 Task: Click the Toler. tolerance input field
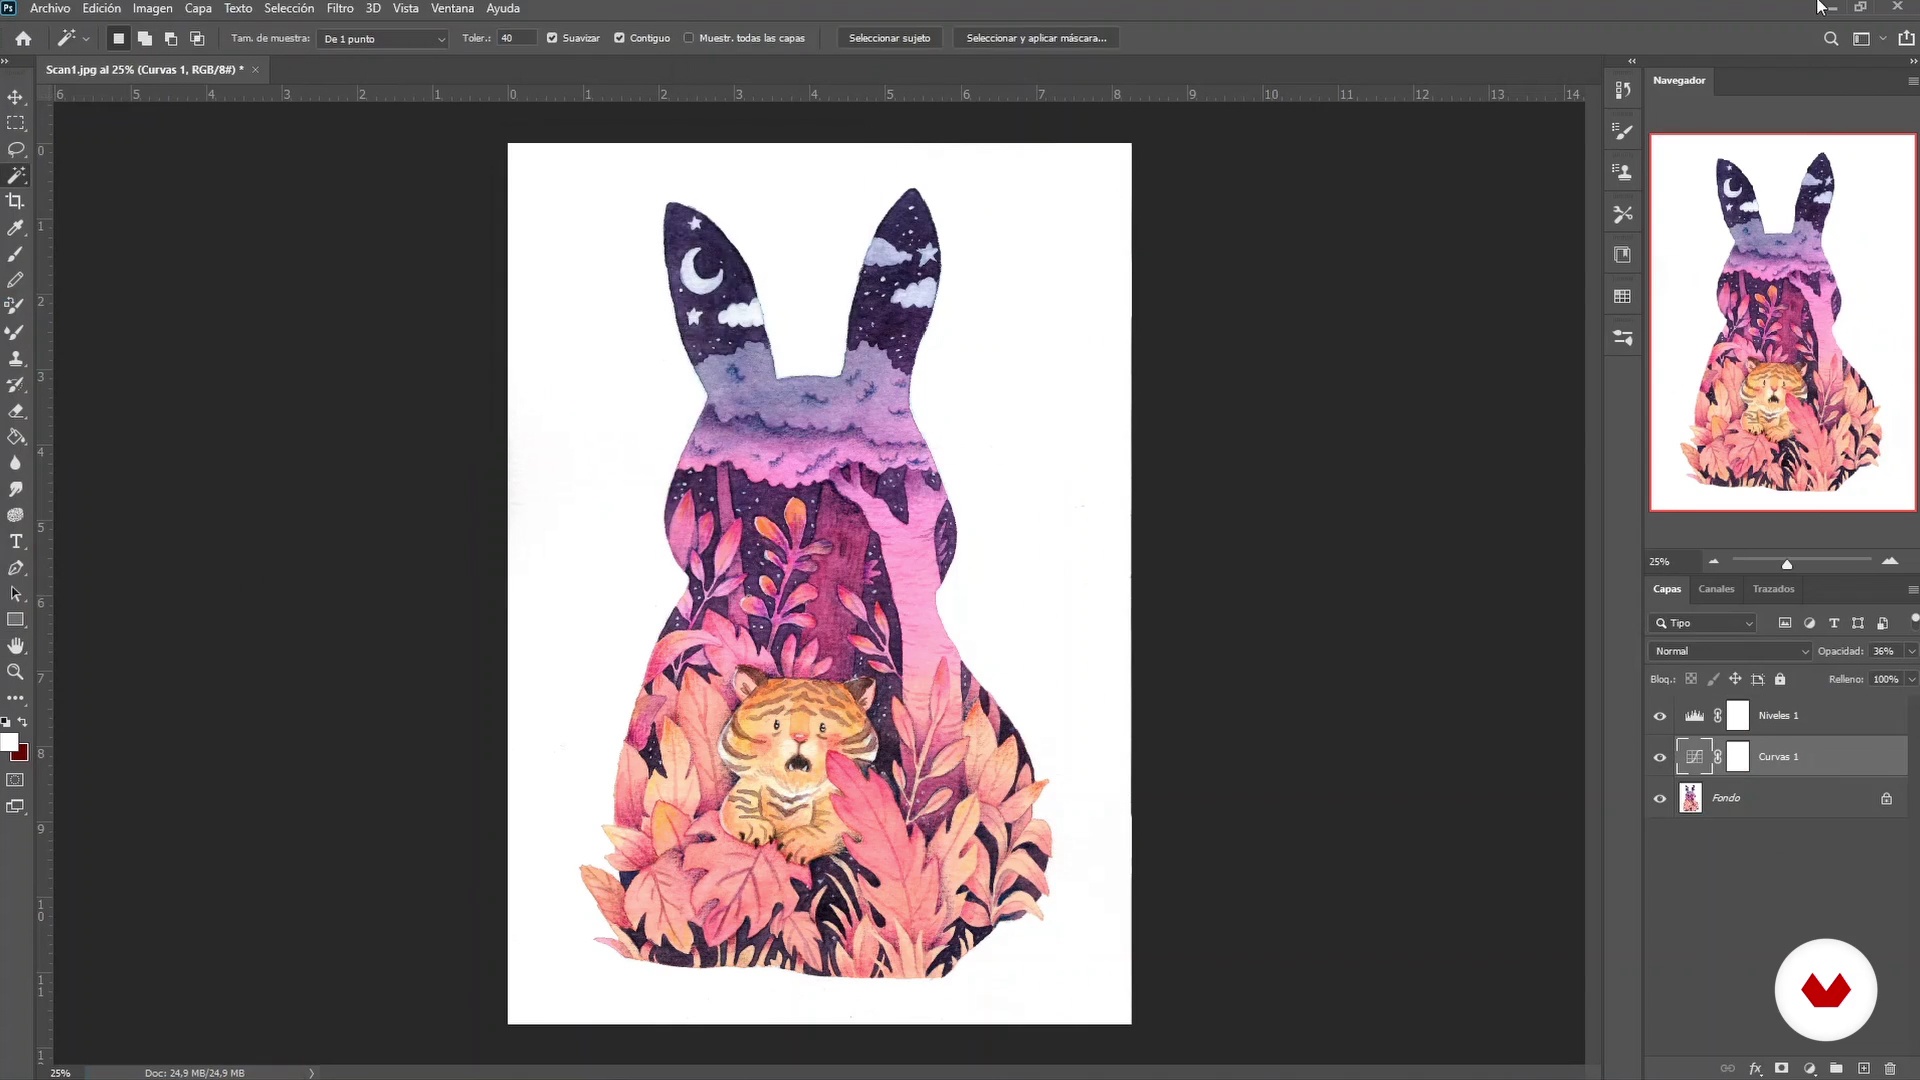(x=517, y=38)
